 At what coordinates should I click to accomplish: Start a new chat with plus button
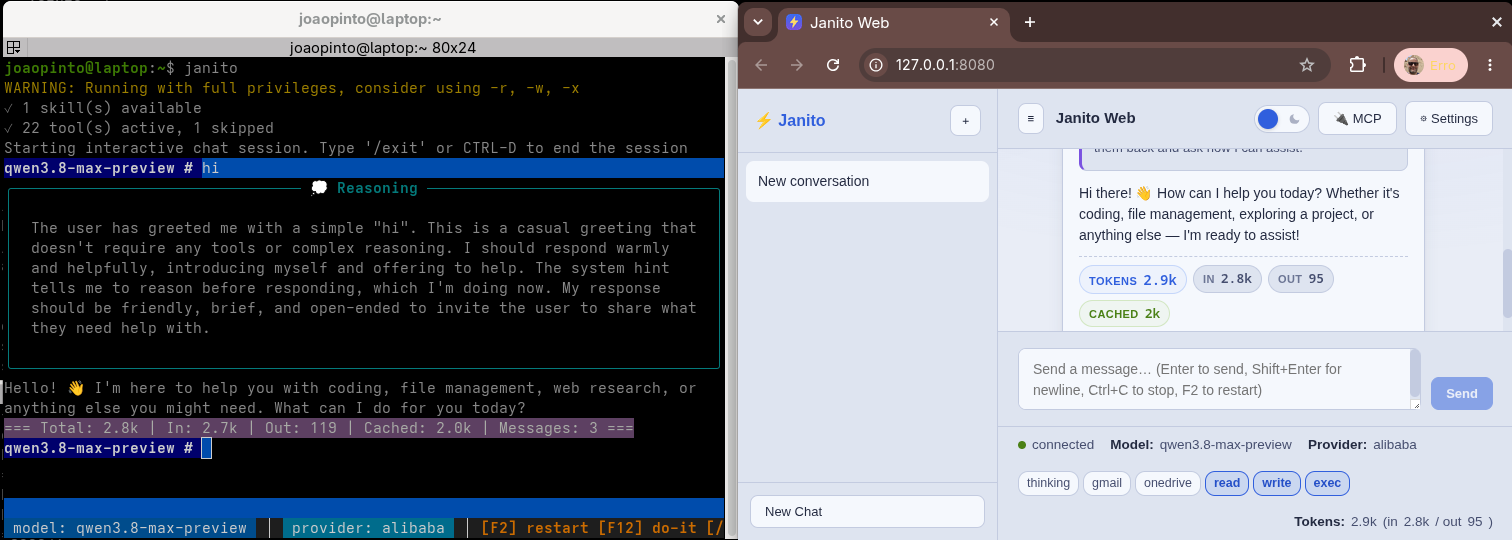coord(965,120)
